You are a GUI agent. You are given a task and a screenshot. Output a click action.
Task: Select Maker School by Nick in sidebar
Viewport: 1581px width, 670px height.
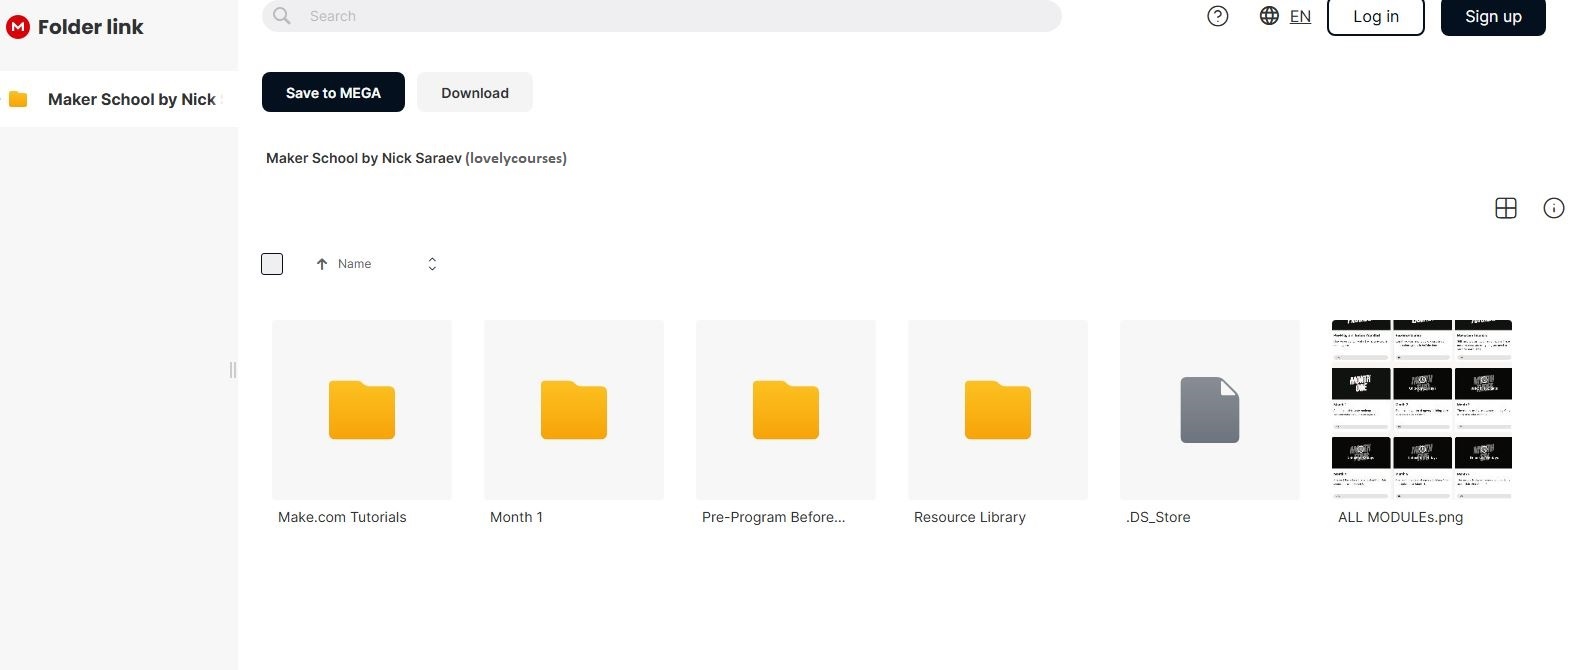tap(131, 99)
